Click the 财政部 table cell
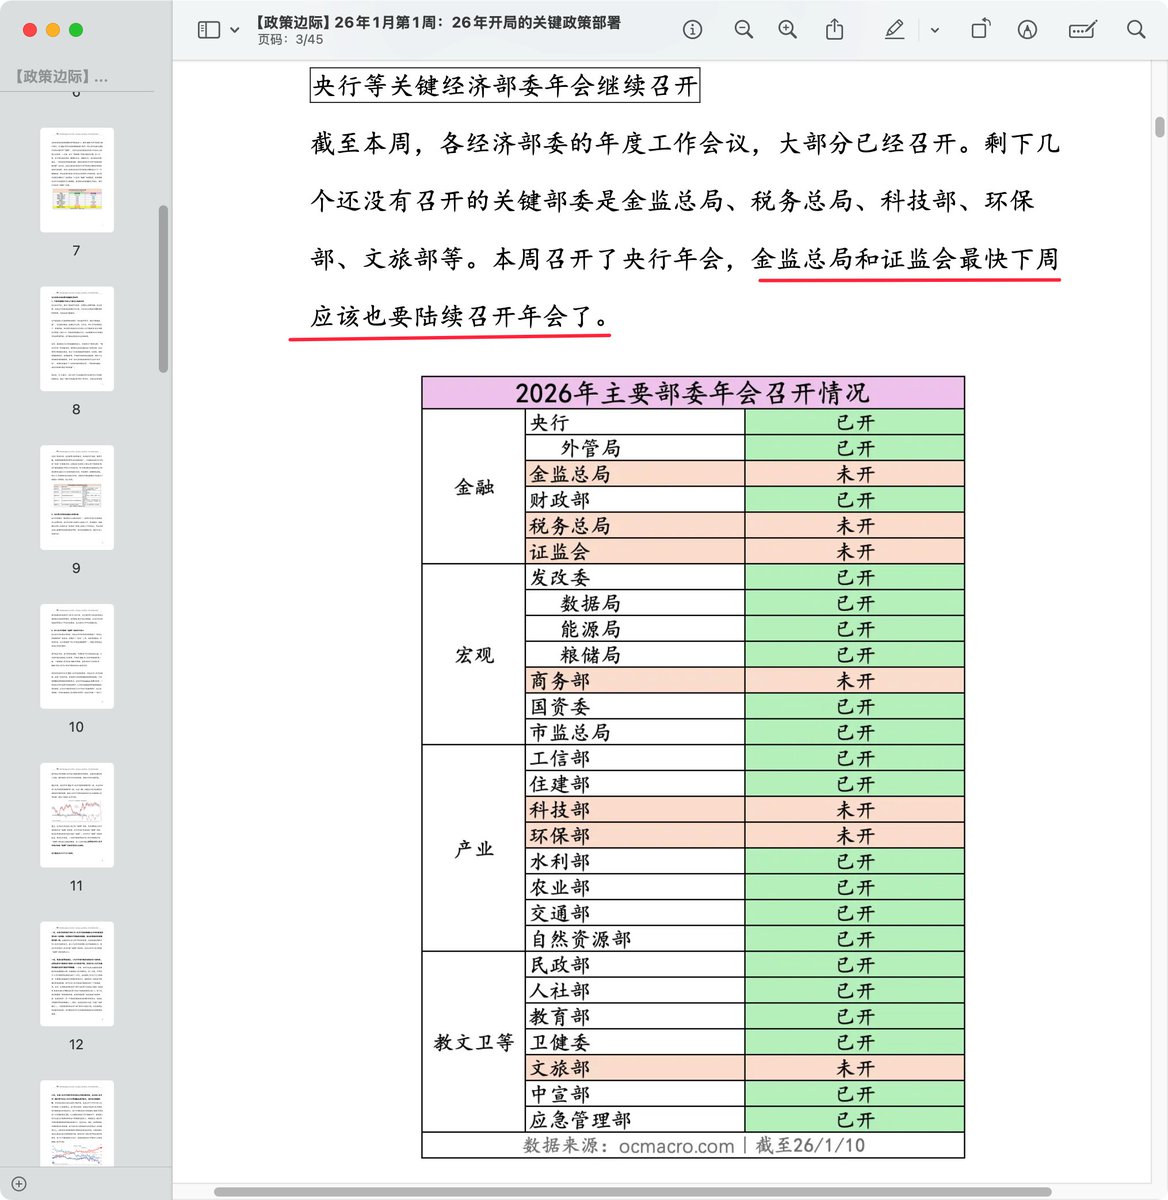 tap(635, 500)
